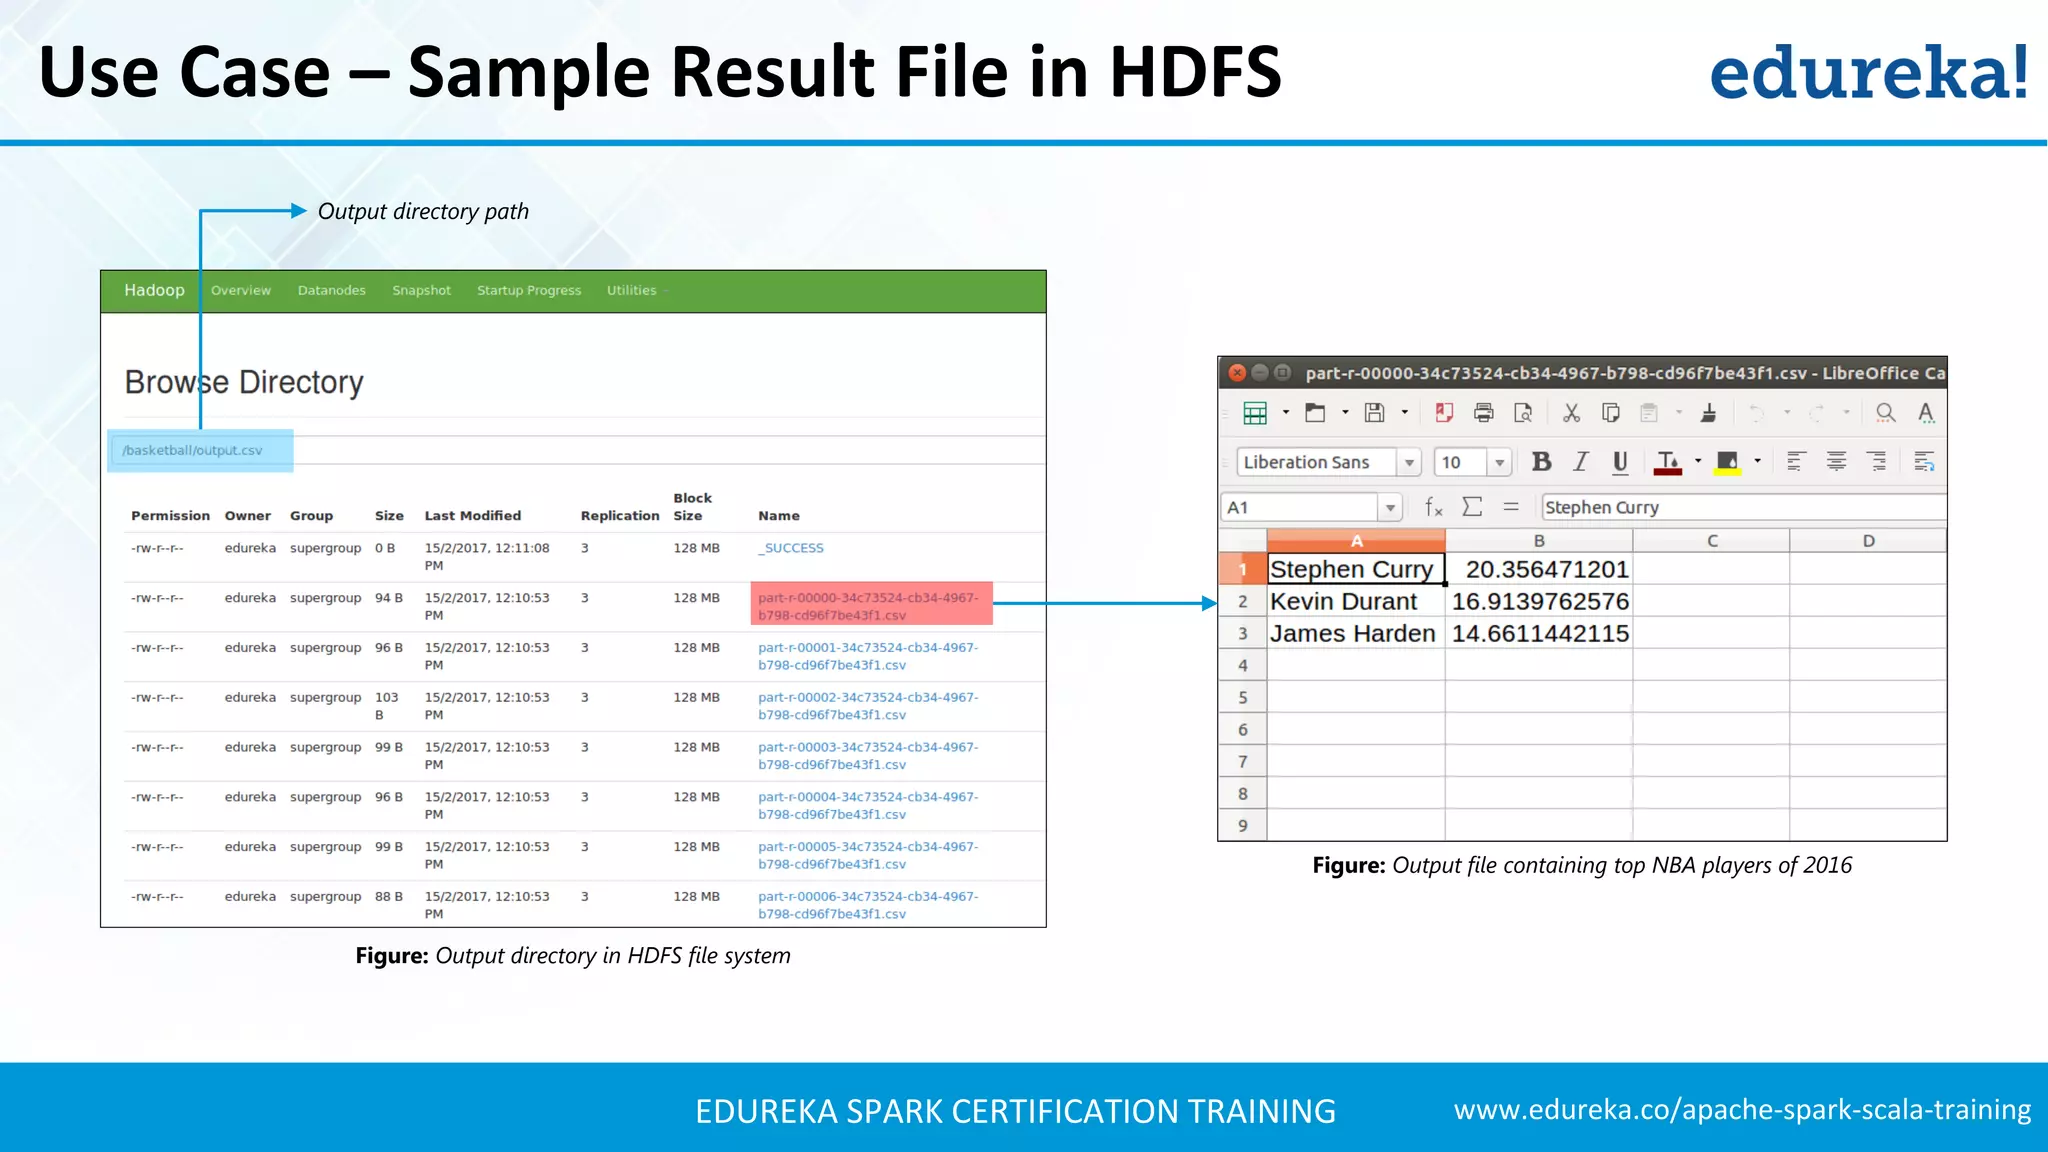
Task: Click the Cut scissors icon
Action: pyautogui.click(x=1571, y=413)
